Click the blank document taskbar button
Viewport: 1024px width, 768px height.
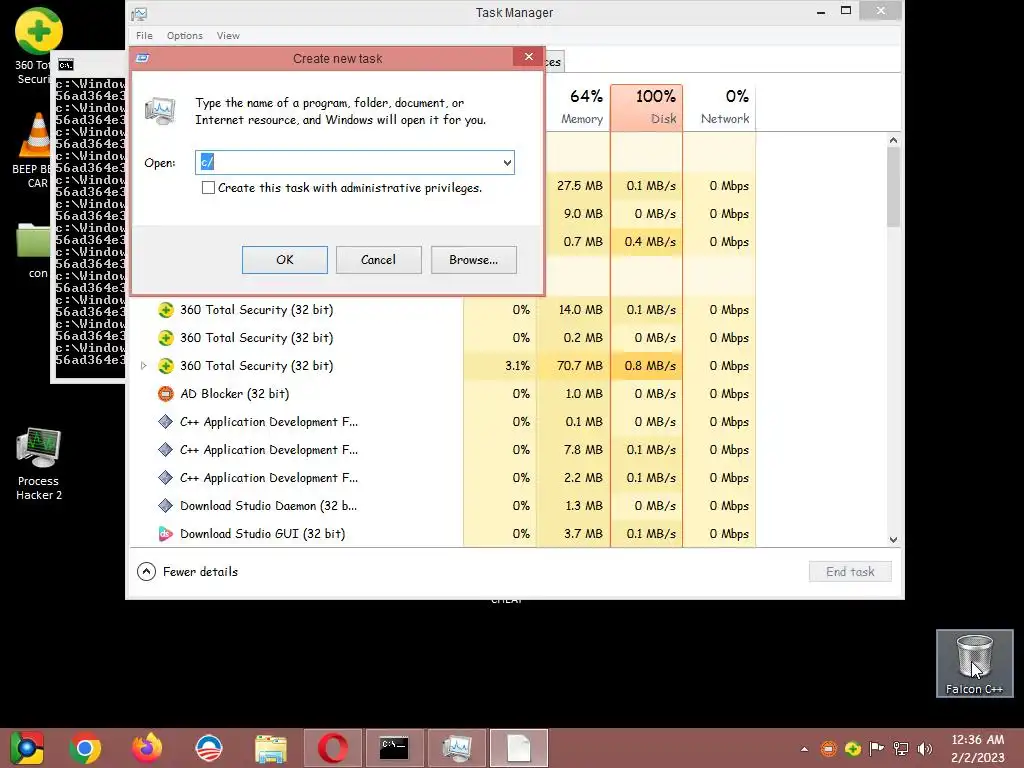click(519, 748)
